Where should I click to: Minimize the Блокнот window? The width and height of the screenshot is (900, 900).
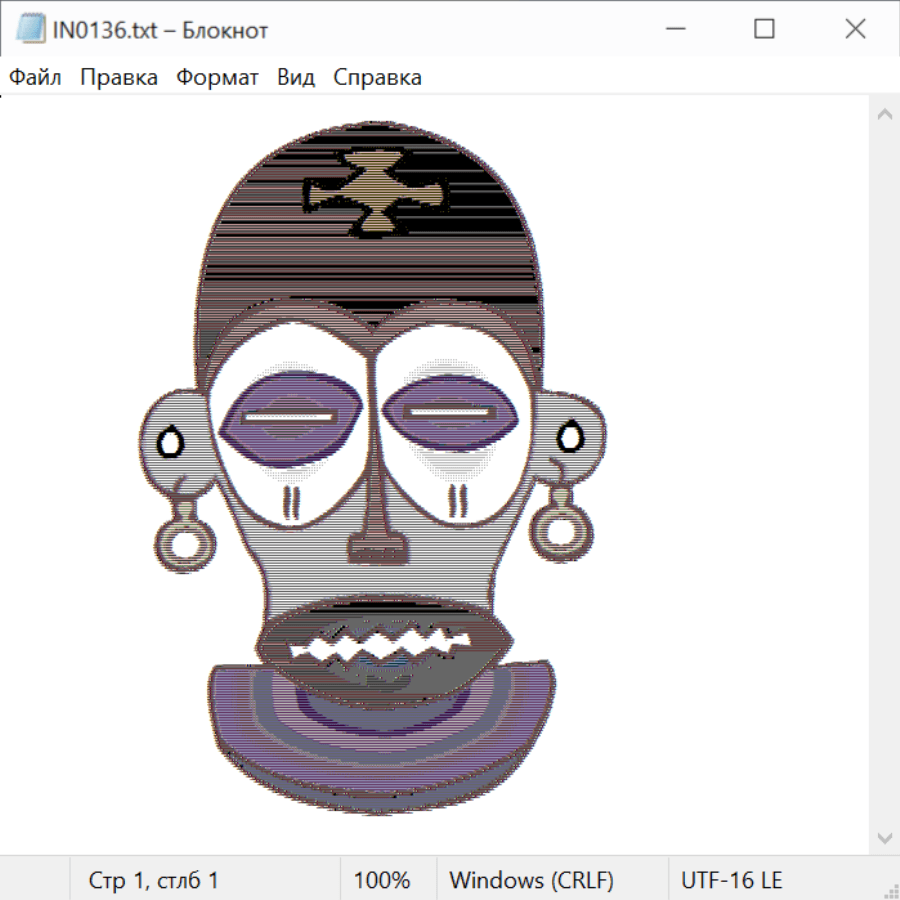(673, 30)
